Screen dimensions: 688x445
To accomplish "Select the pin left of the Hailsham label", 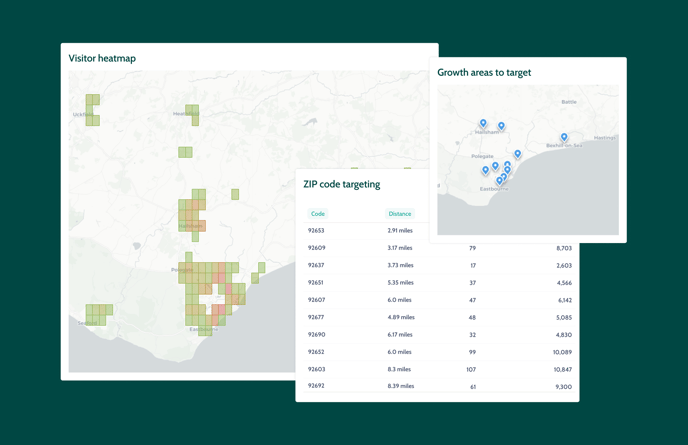I will (x=483, y=123).
